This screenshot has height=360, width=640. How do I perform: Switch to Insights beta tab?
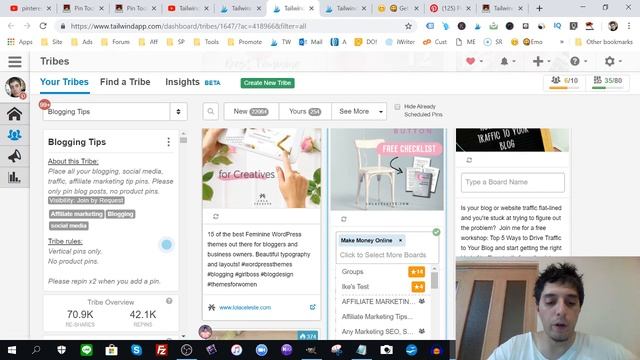193,82
